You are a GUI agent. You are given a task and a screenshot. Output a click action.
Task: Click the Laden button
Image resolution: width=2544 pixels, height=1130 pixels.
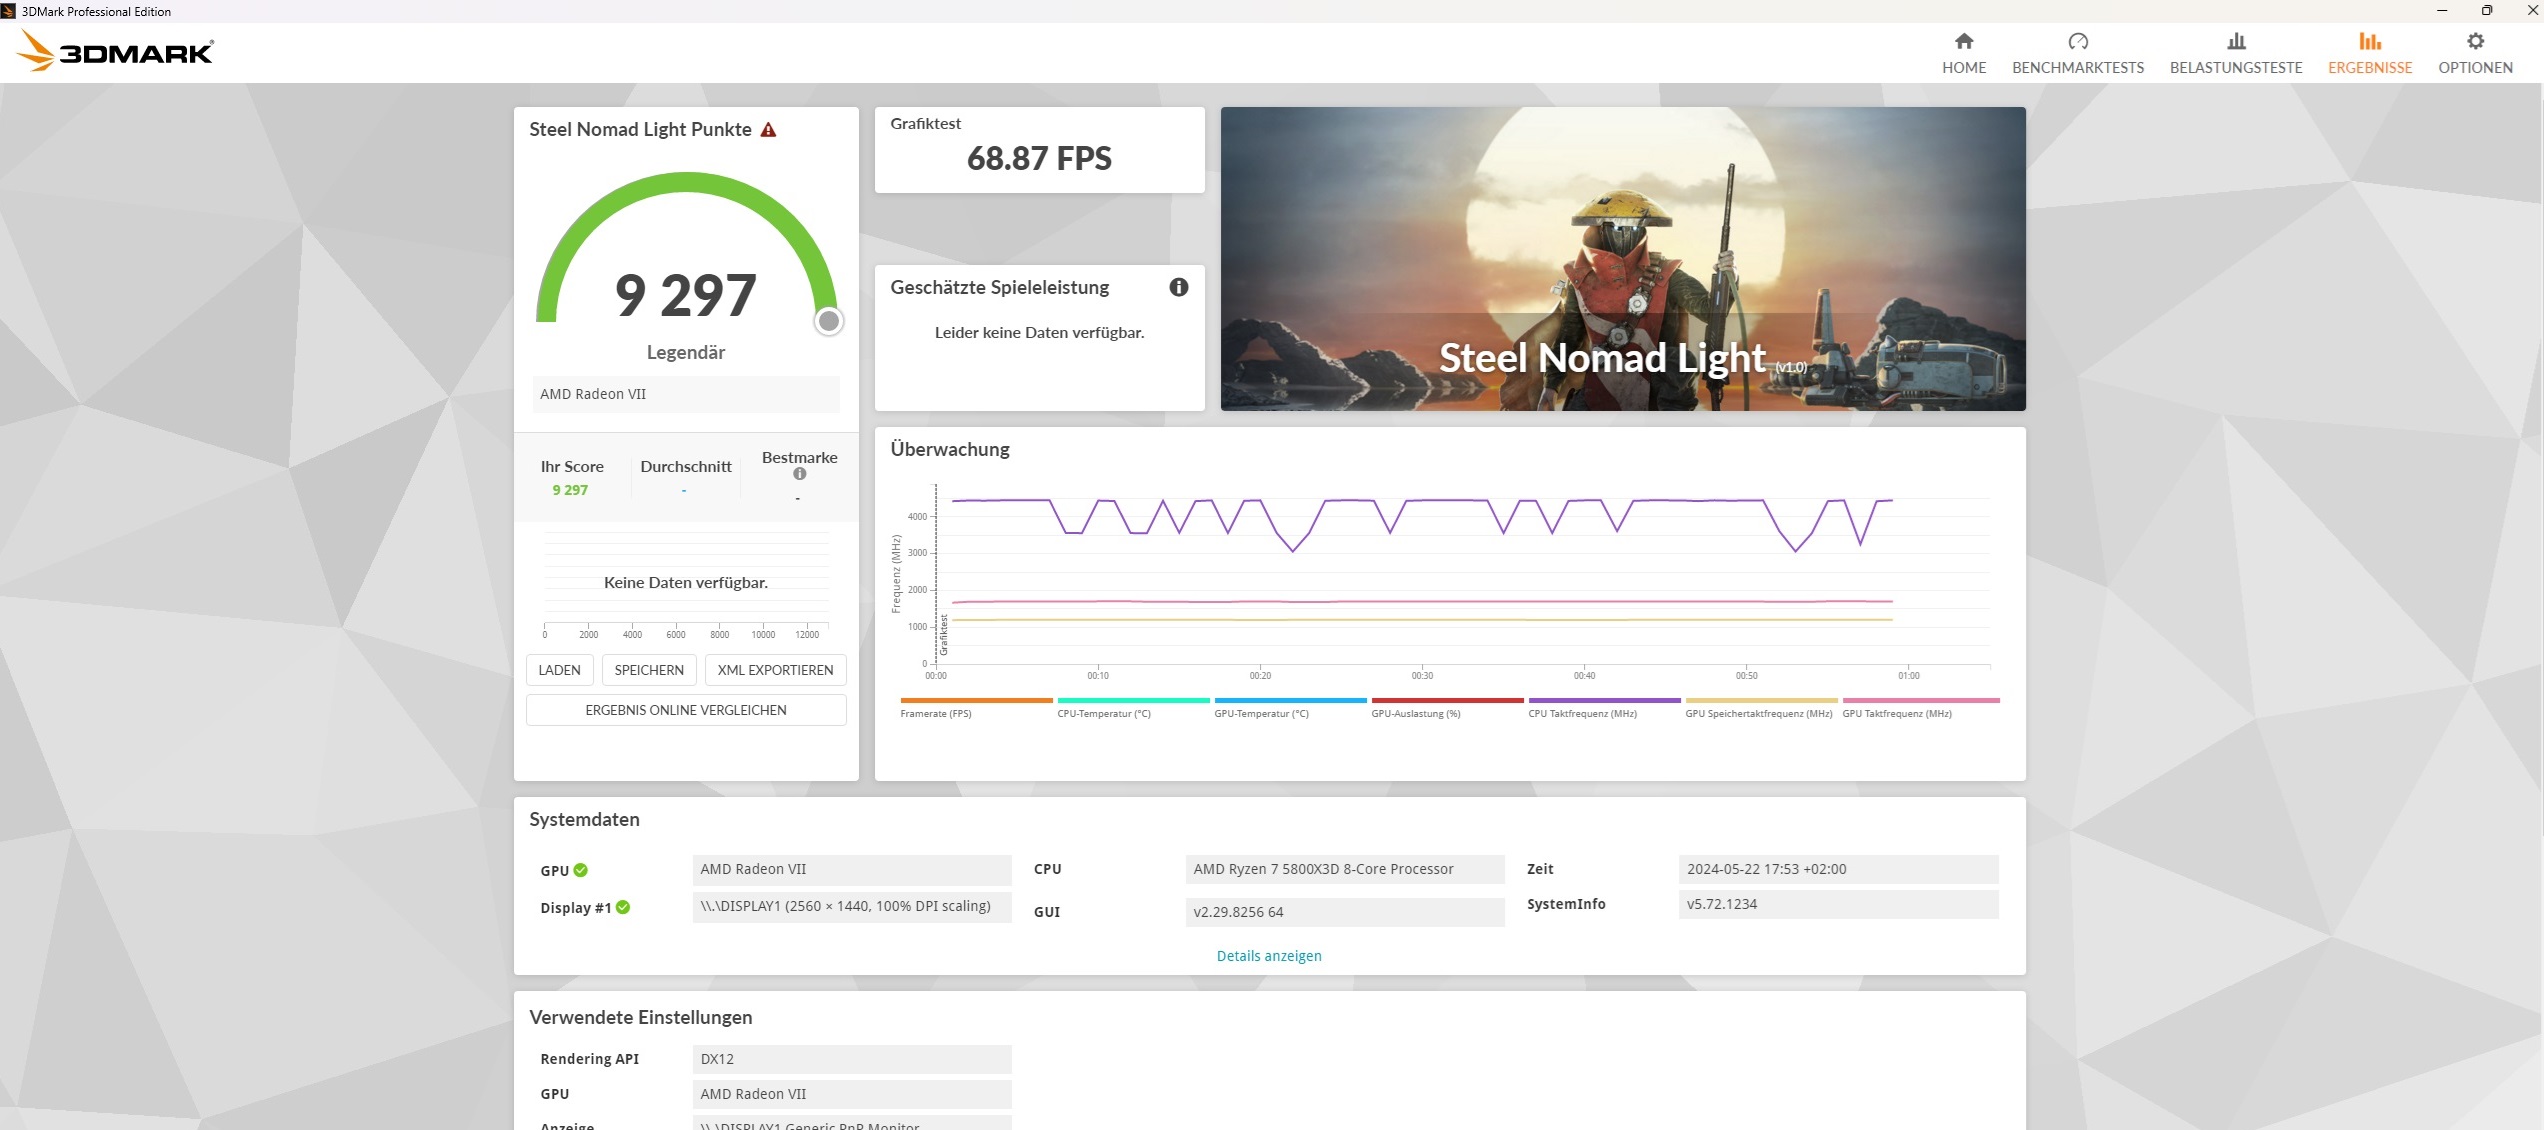[x=559, y=670]
